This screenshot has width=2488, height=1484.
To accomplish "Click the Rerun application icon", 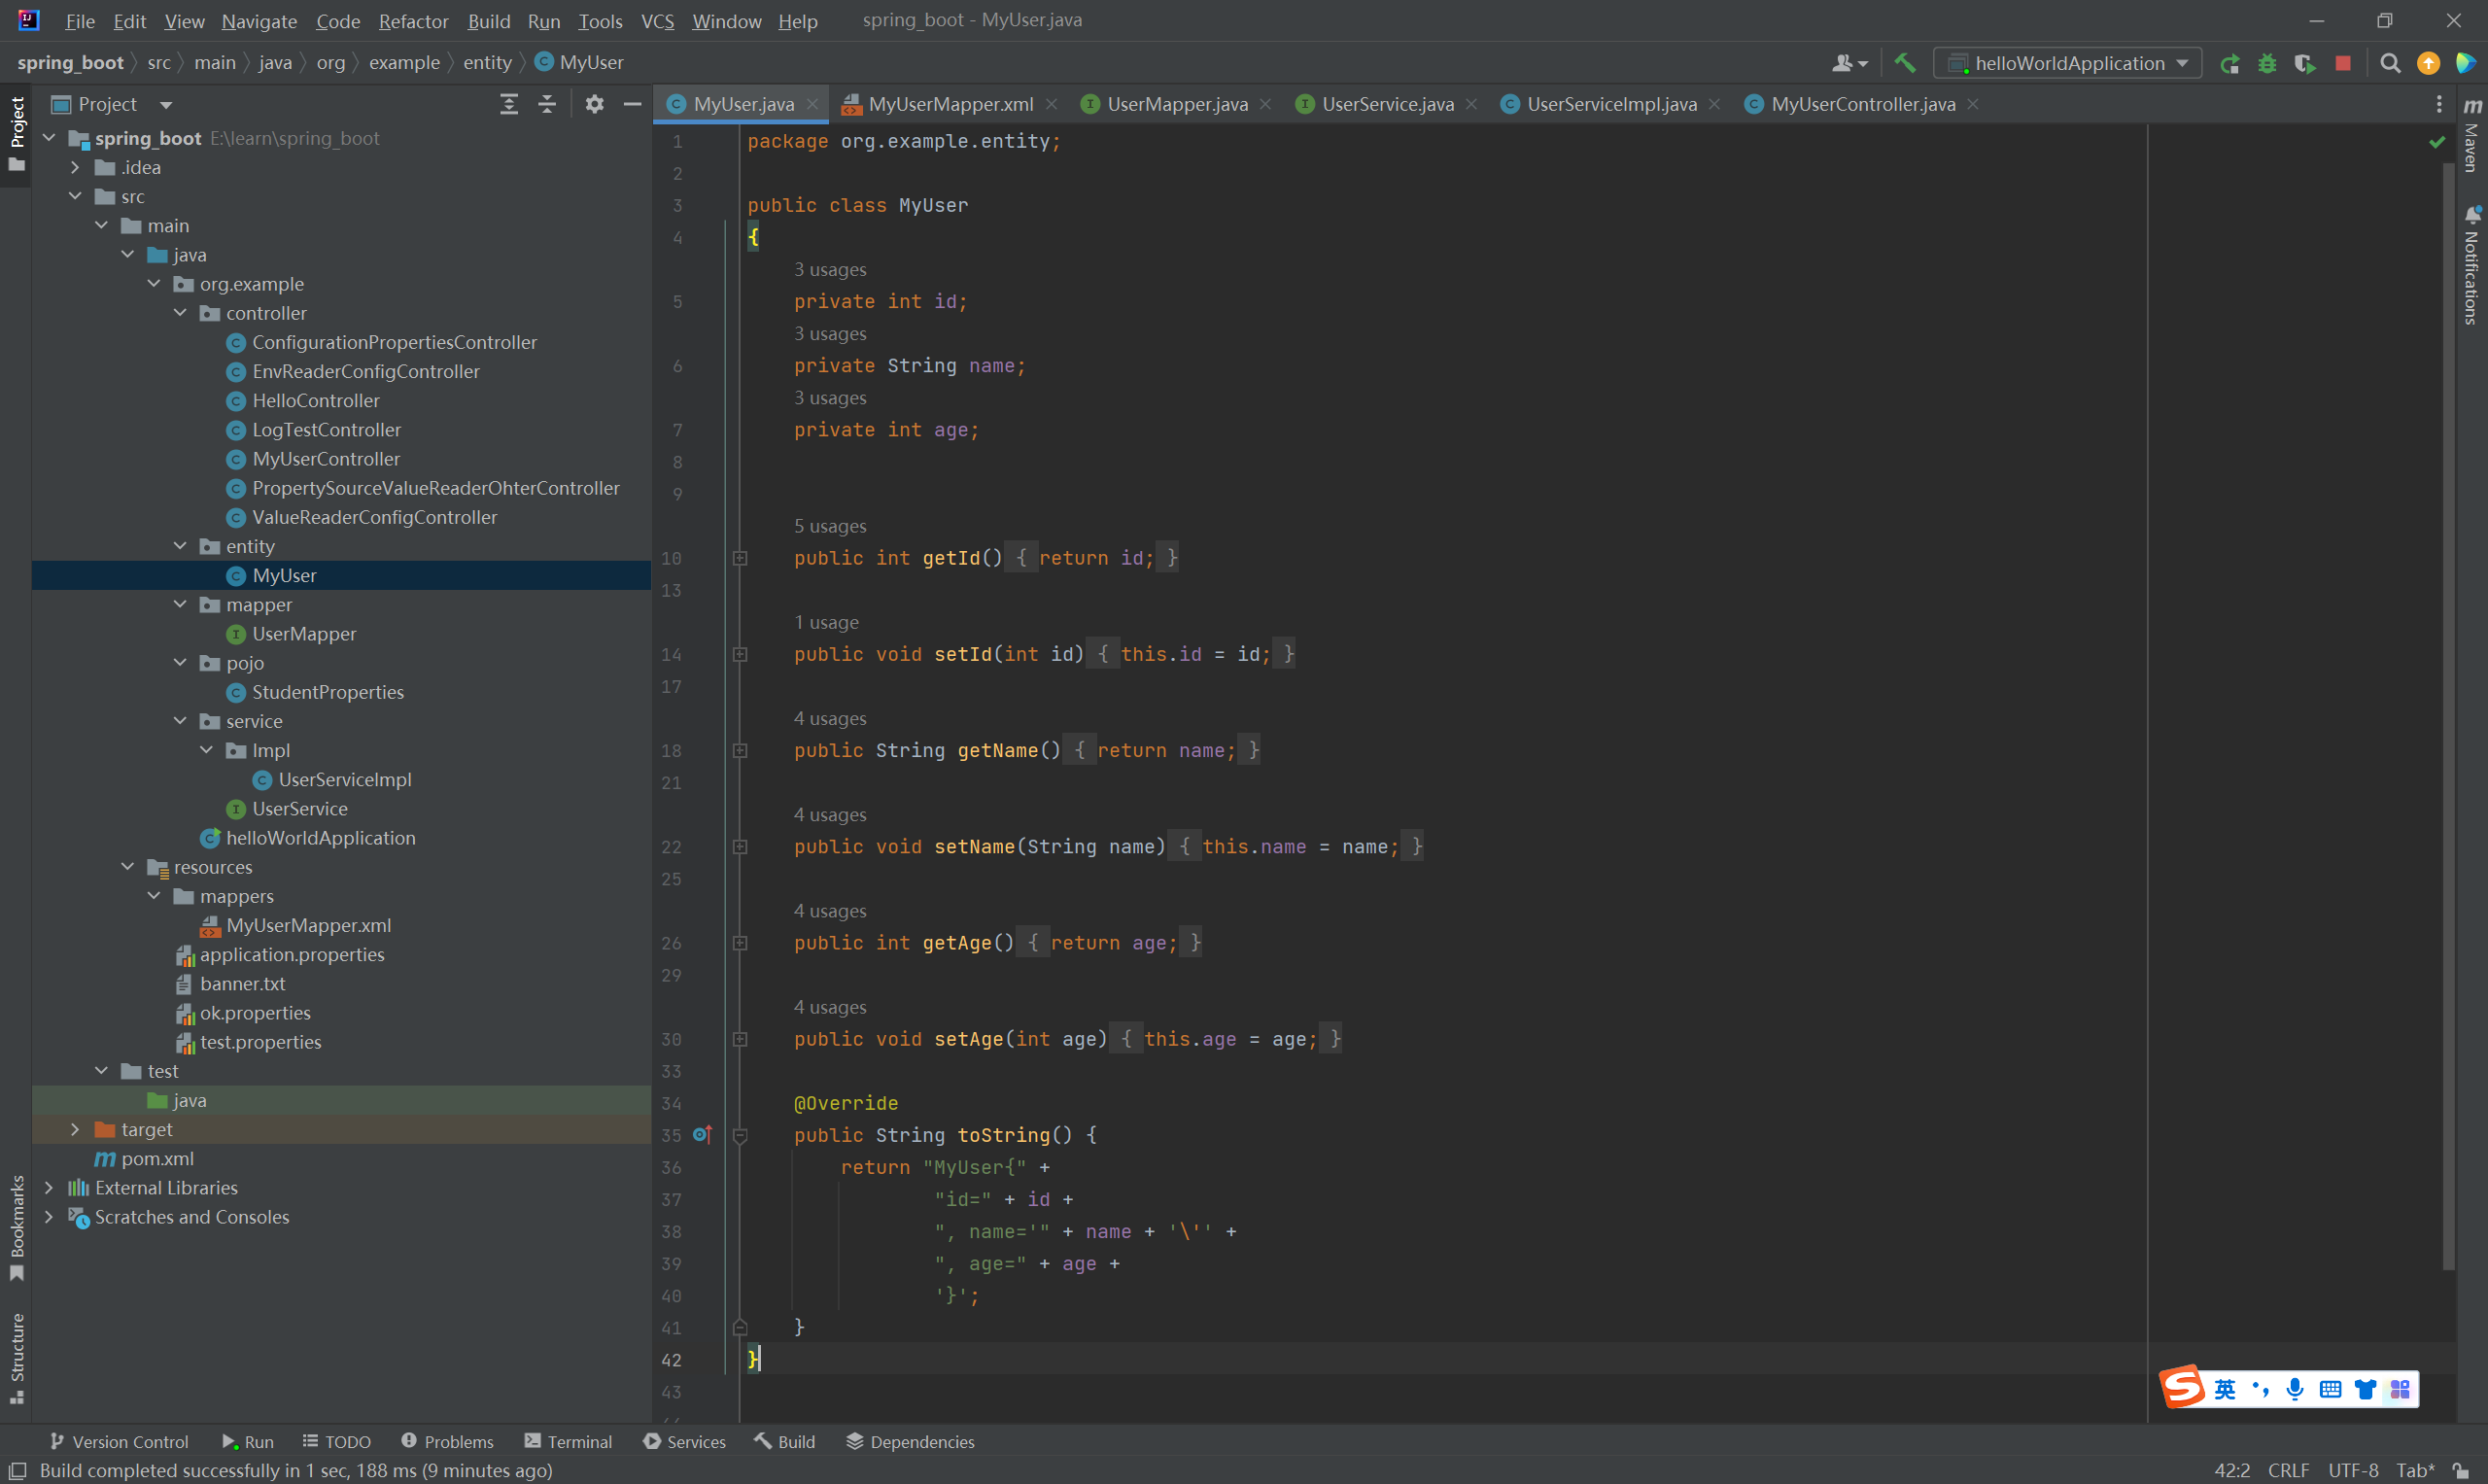I will (x=2229, y=63).
